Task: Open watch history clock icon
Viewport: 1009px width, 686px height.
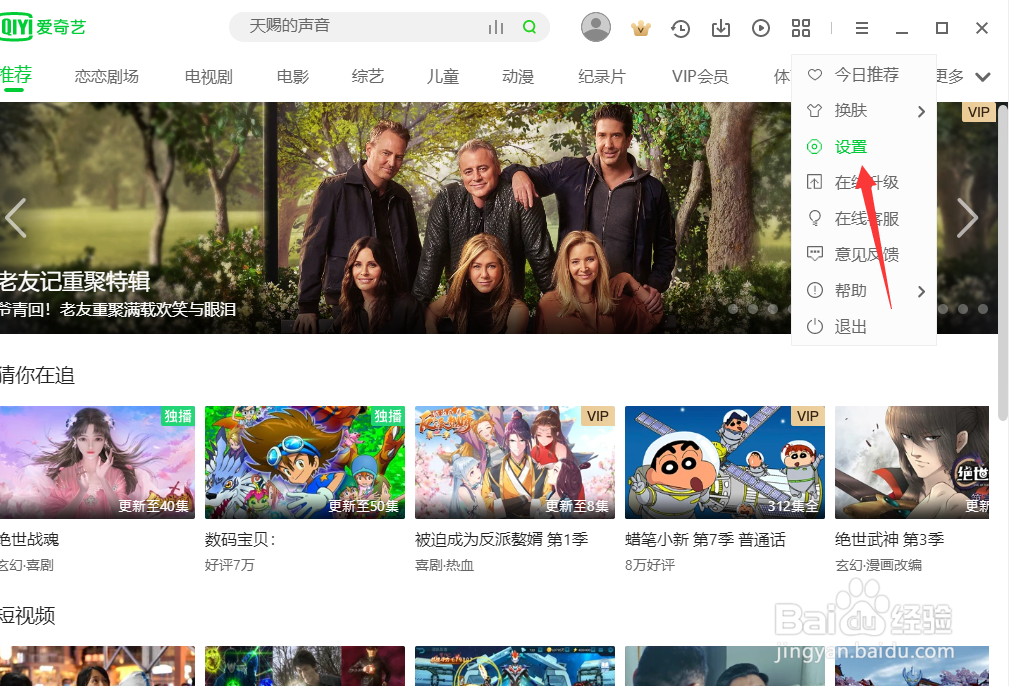Action: click(x=680, y=28)
